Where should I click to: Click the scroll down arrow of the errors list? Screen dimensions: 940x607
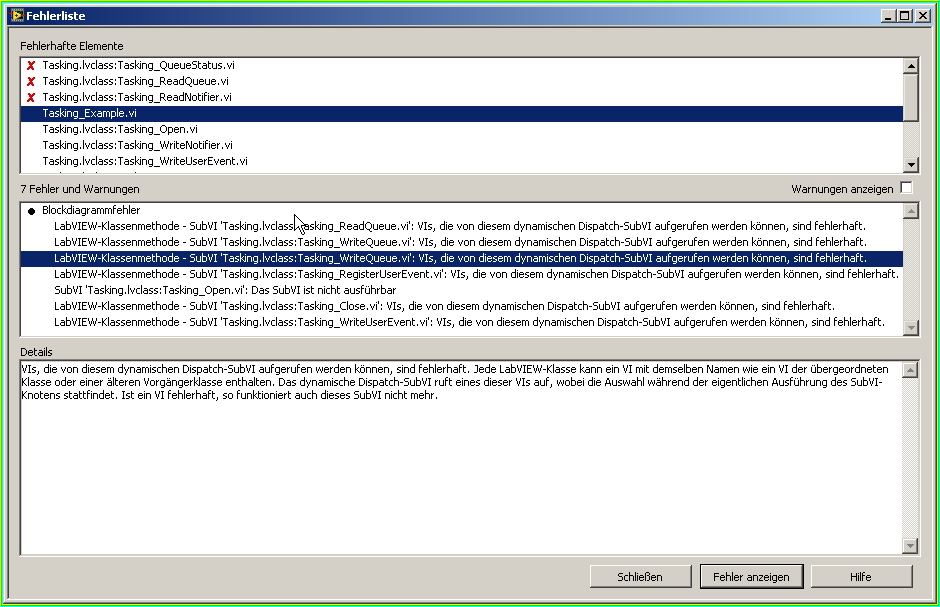point(911,328)
